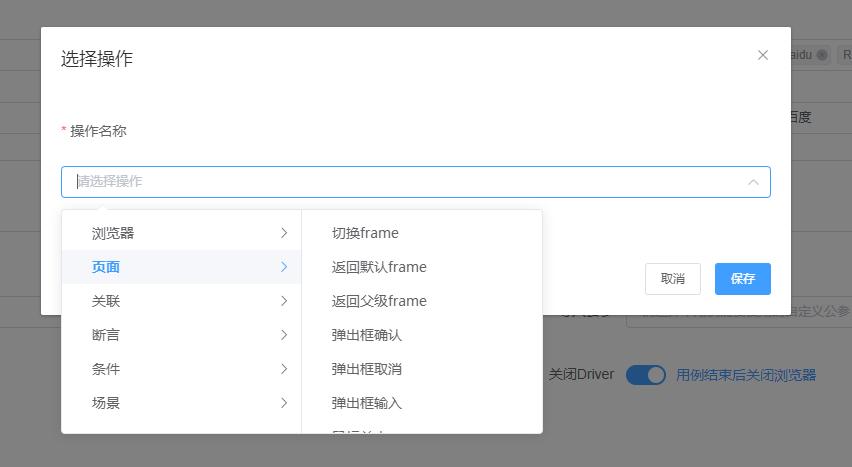Toggle the 关闭Driver switch
The image size is (852, 467).
point(646,375)
